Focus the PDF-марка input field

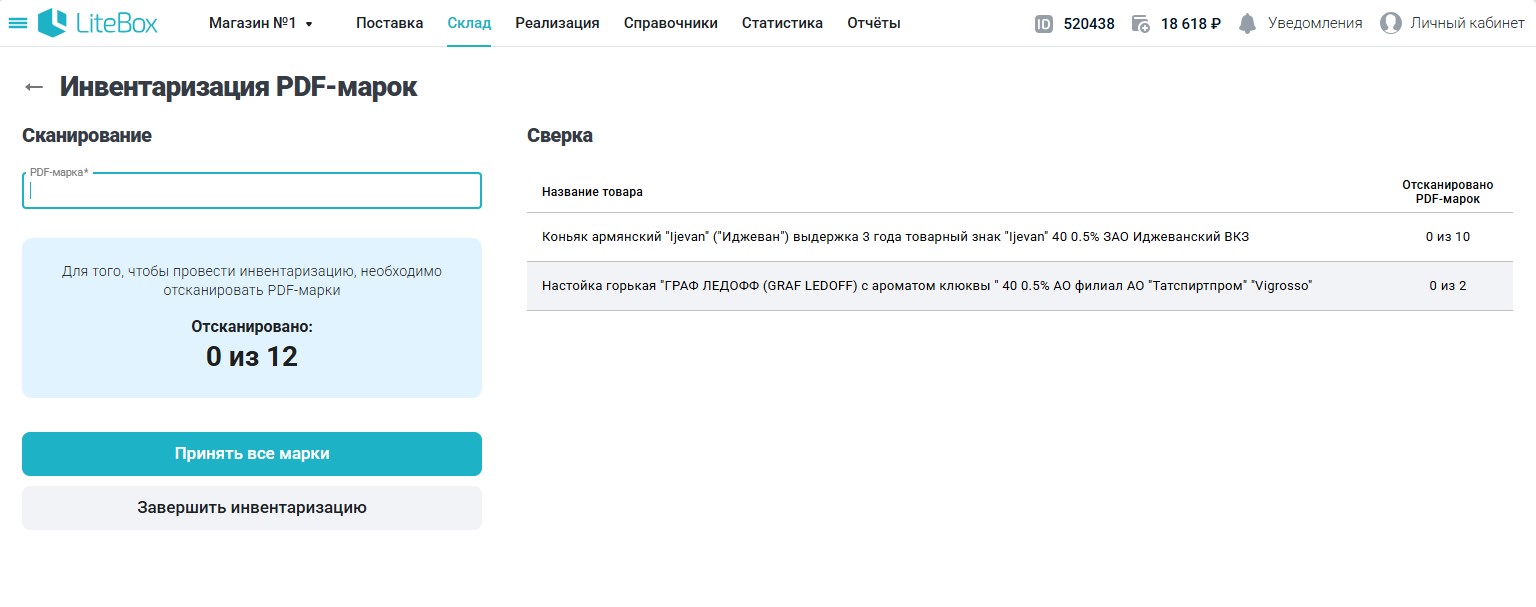pos(252,191)
